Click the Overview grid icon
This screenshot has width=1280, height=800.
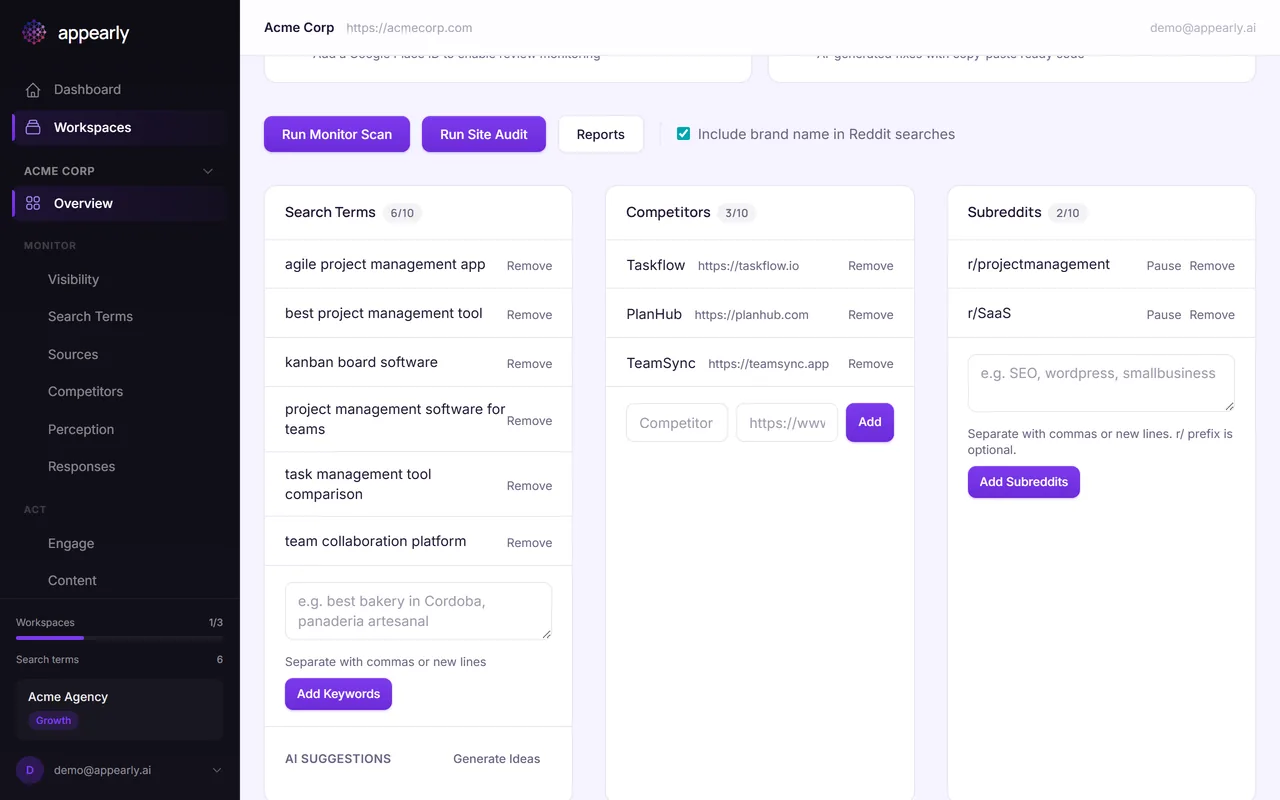click(x=33, y=203)
